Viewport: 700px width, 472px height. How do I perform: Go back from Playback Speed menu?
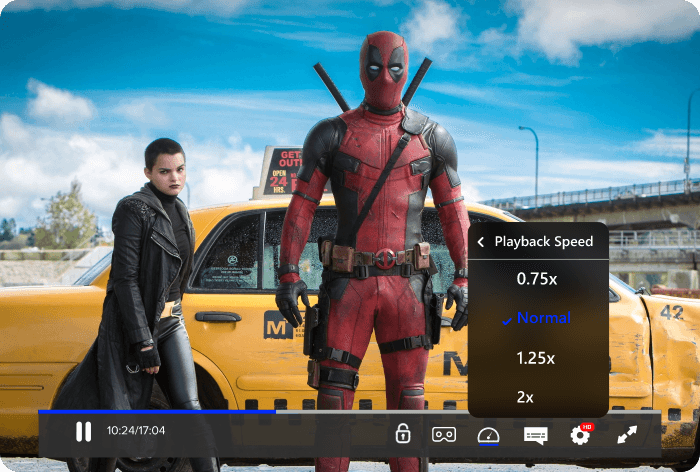pyautogui.click(x=481, y=242)
